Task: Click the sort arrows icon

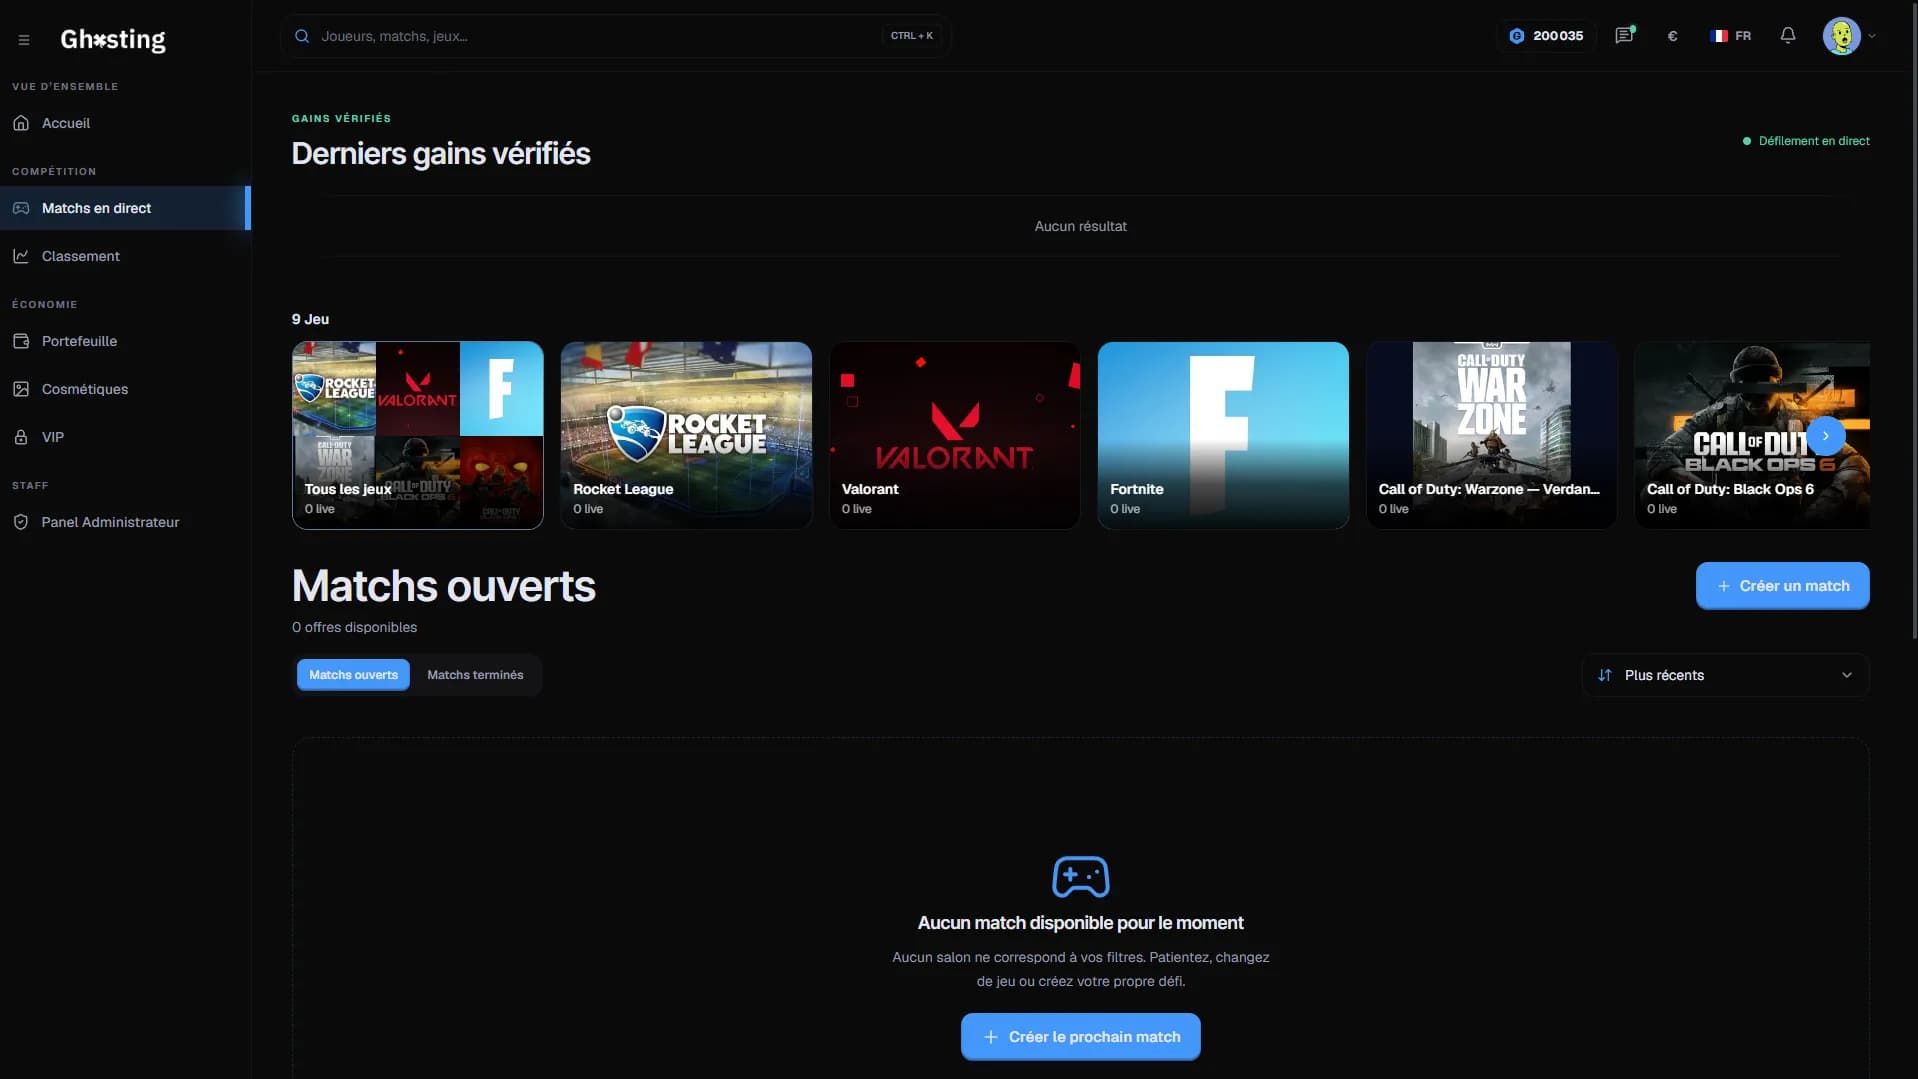Action: [x=1605, y=675]
